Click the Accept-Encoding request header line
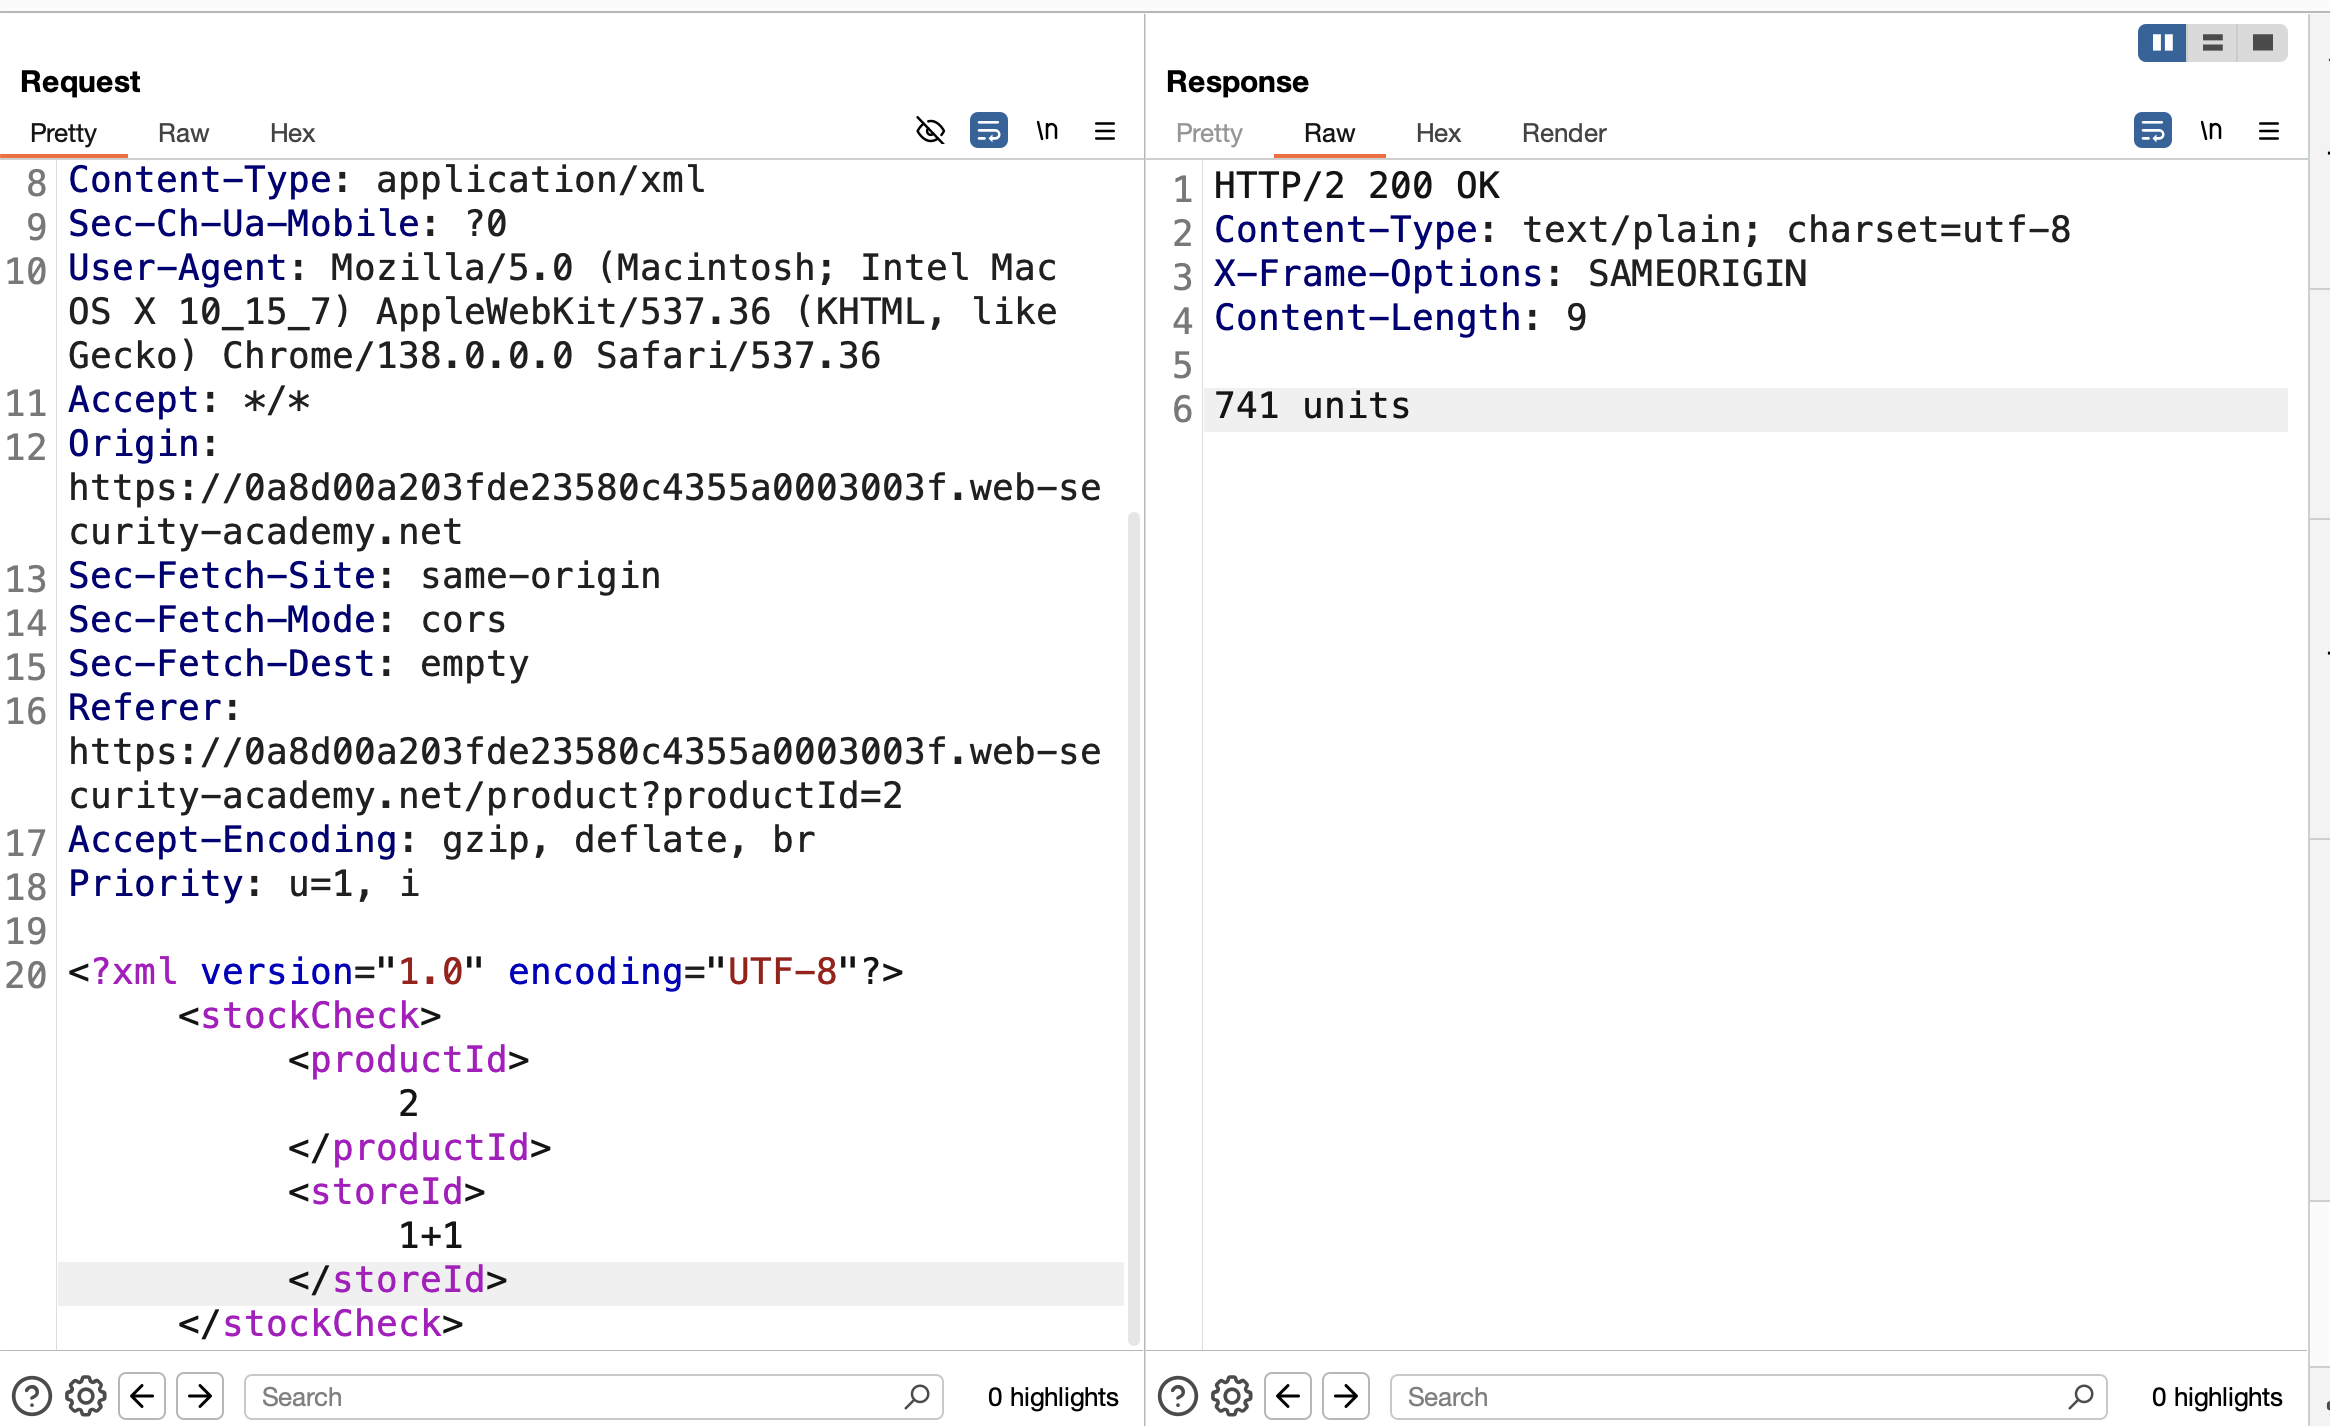This screenshot has height=1426, width=2330. pyautogui.click(x=442, y=840)
